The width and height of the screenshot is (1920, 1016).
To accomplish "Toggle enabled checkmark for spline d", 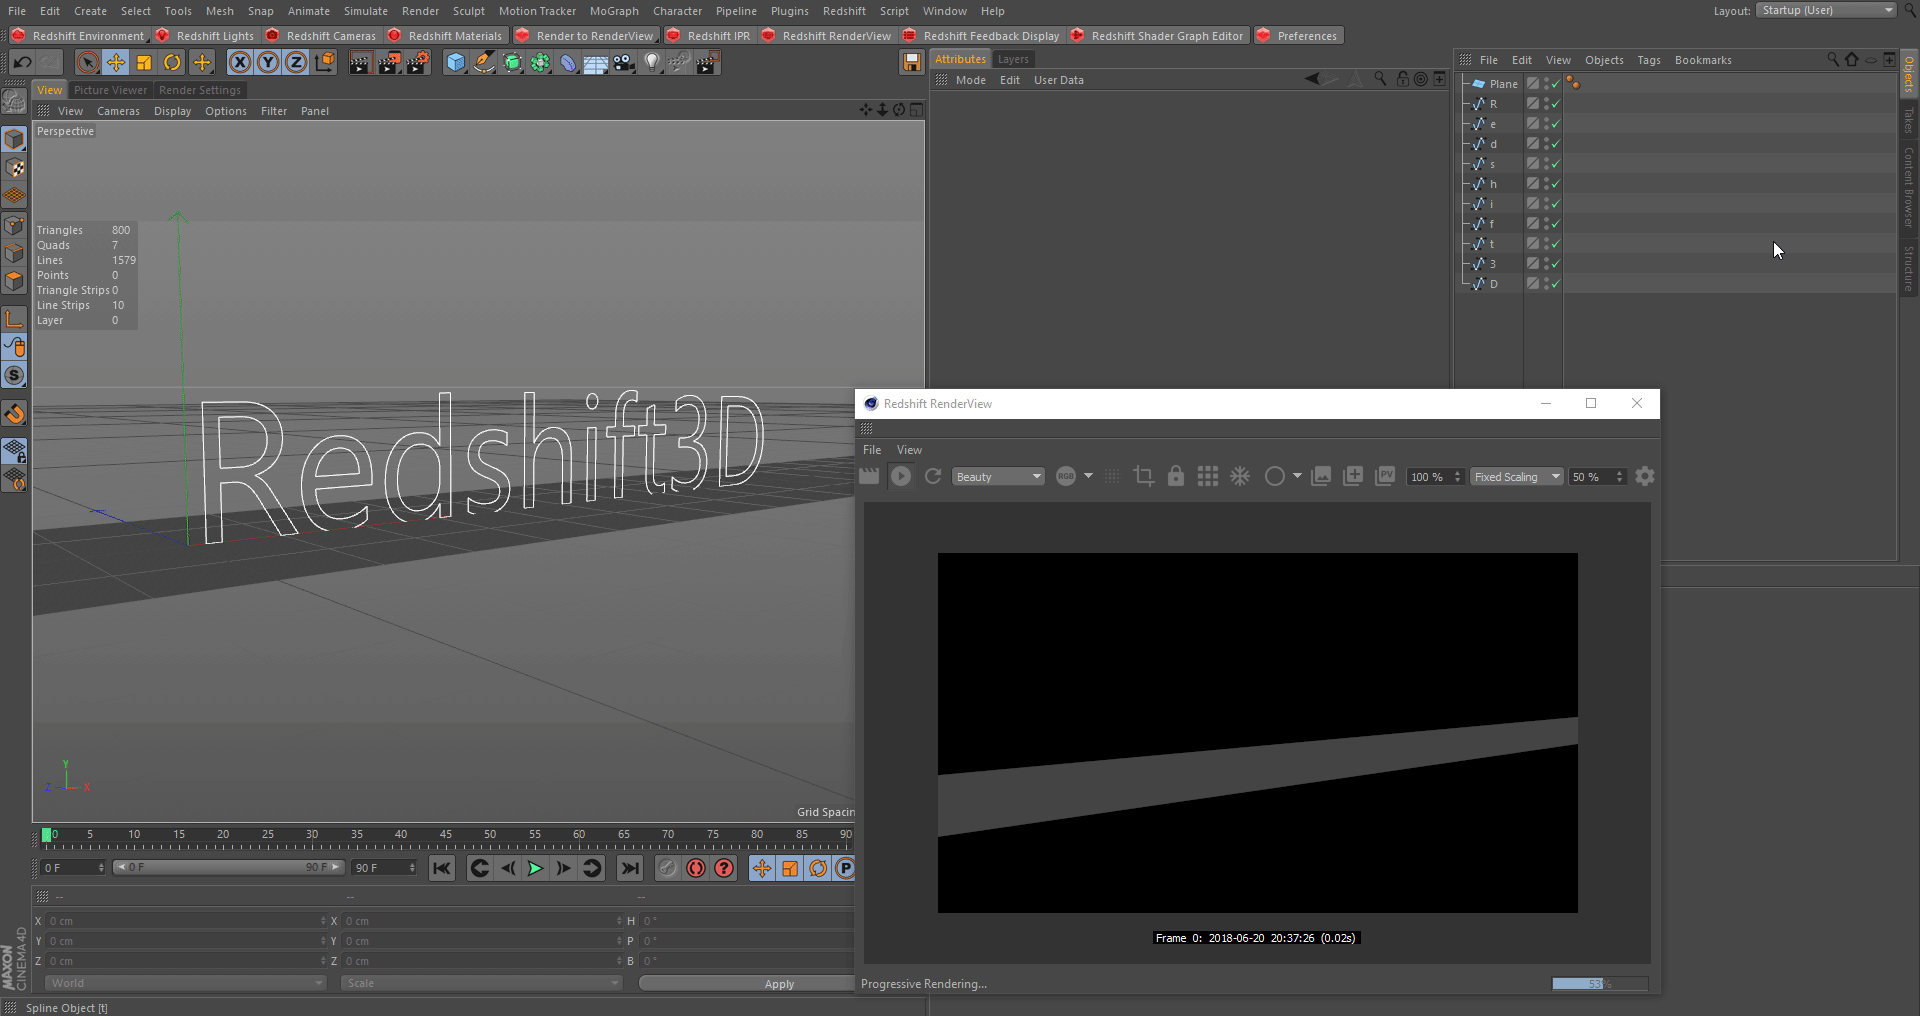I will [x=1556, y=144].
